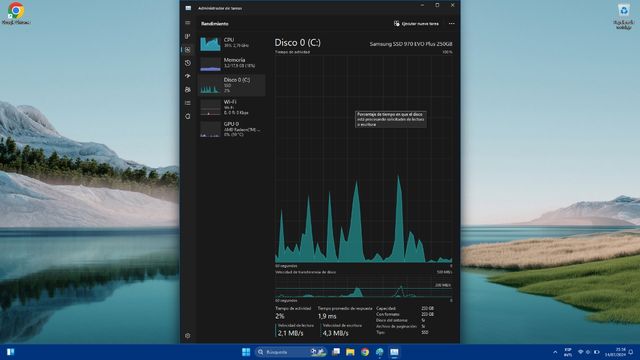Select the GPU 0 performance entry
Viewport: 640px width, 360px height.
click(x=231, y=129)
